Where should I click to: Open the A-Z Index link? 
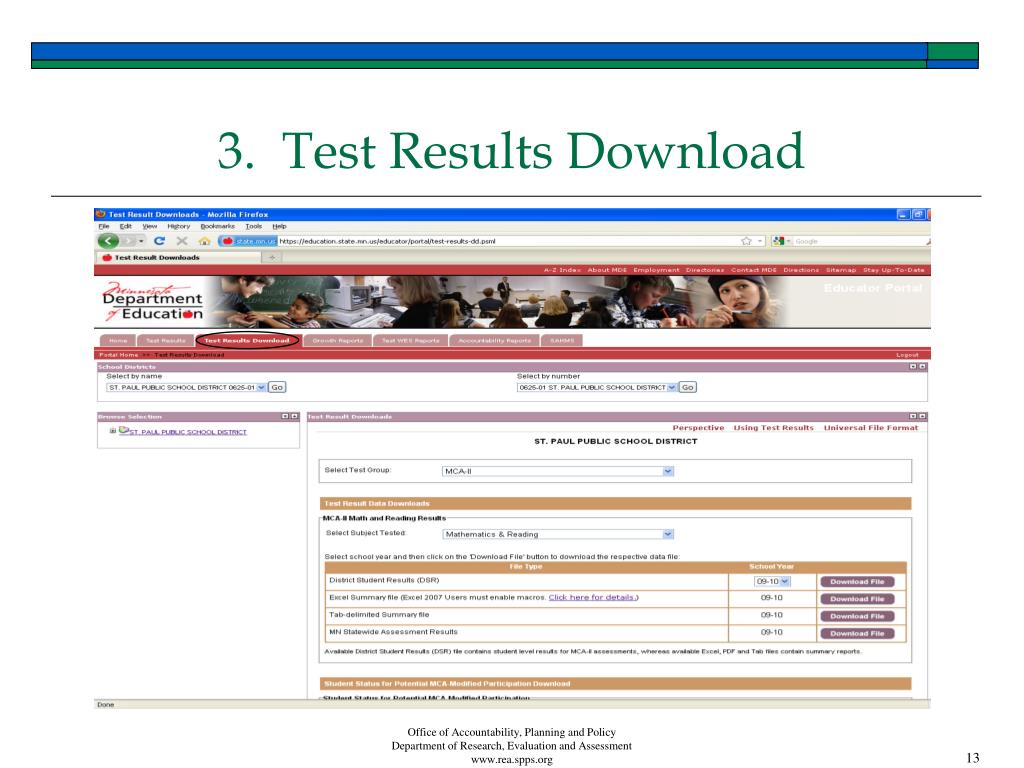pyautogui.click(x=562, y=270)
